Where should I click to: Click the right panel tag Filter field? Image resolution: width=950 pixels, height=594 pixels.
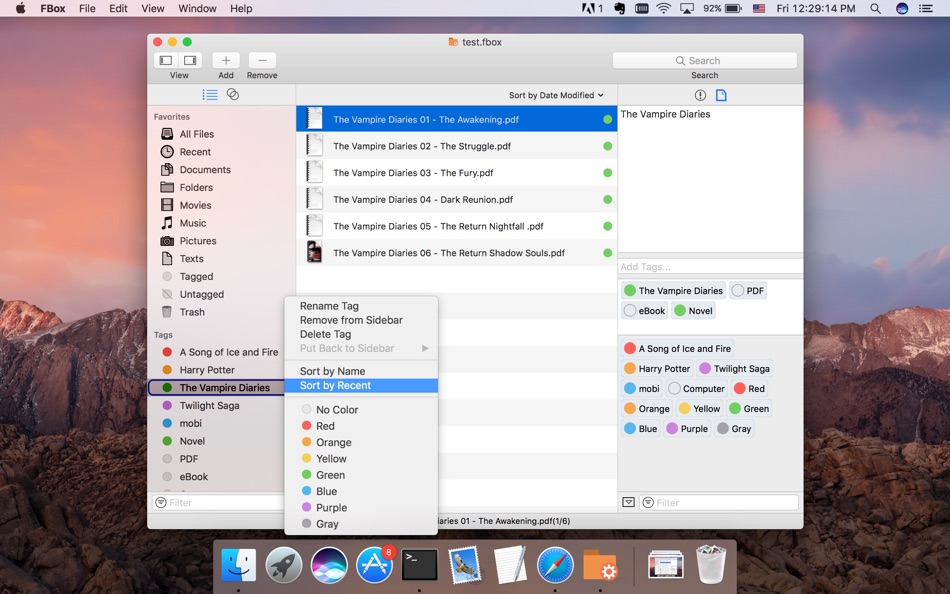(x=719, y=502)
